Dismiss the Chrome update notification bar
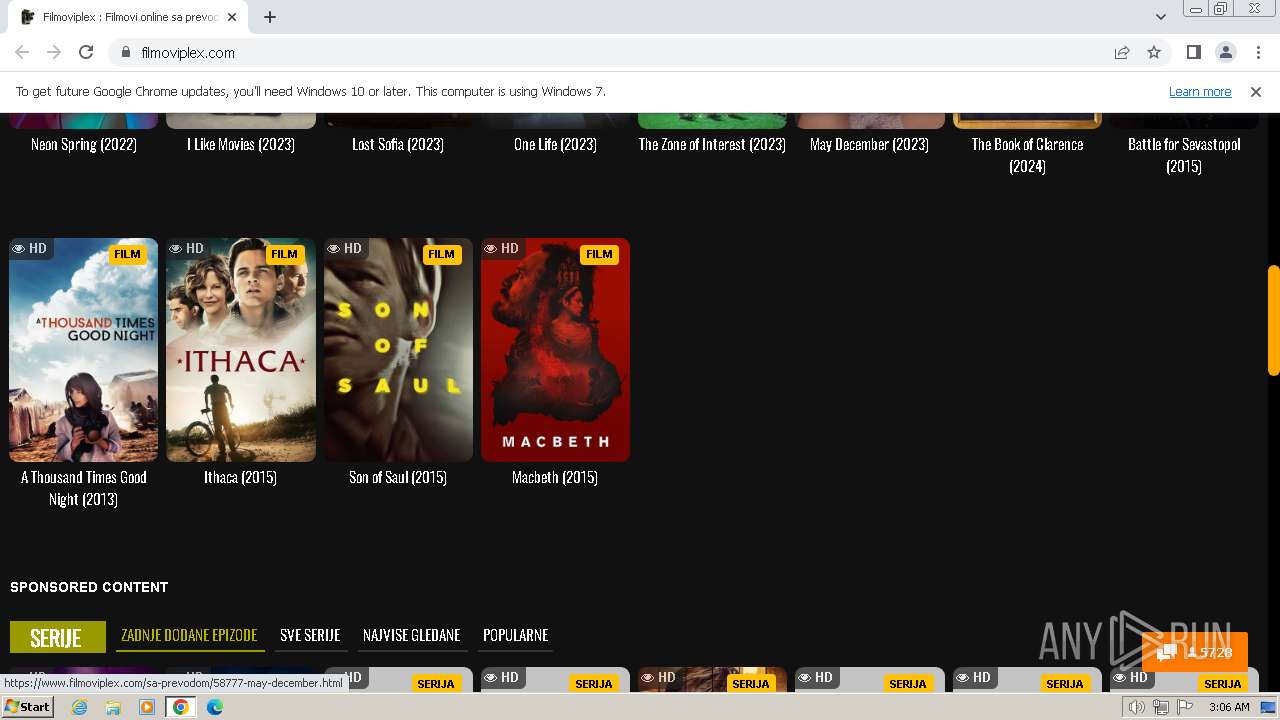Image resolution: width=1280 pixels, height=720 pixels. click(x=1256, y=91)
